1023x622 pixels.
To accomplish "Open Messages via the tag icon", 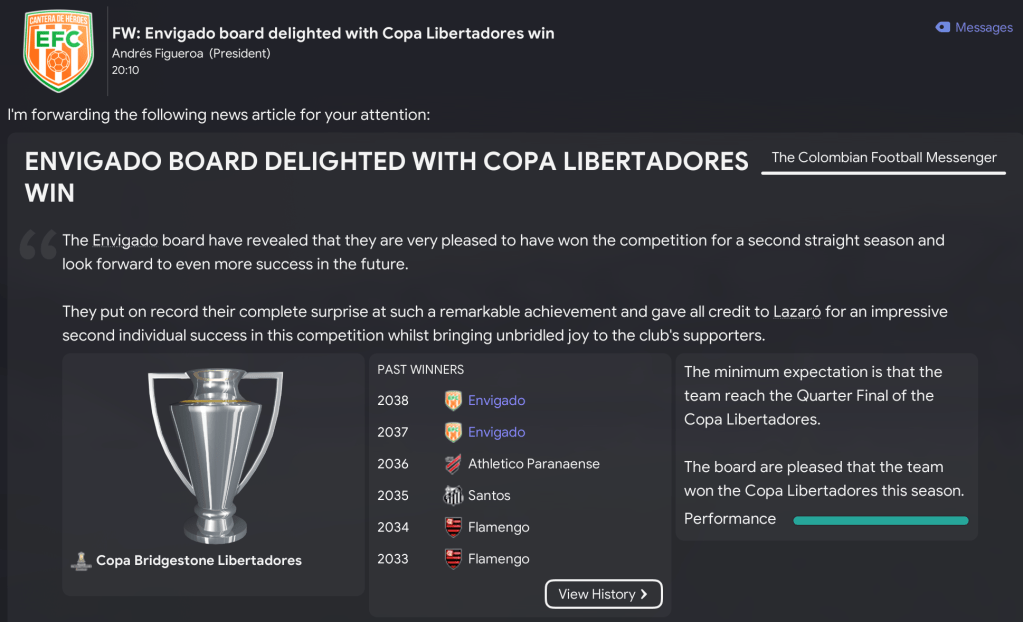I will 942,28.
